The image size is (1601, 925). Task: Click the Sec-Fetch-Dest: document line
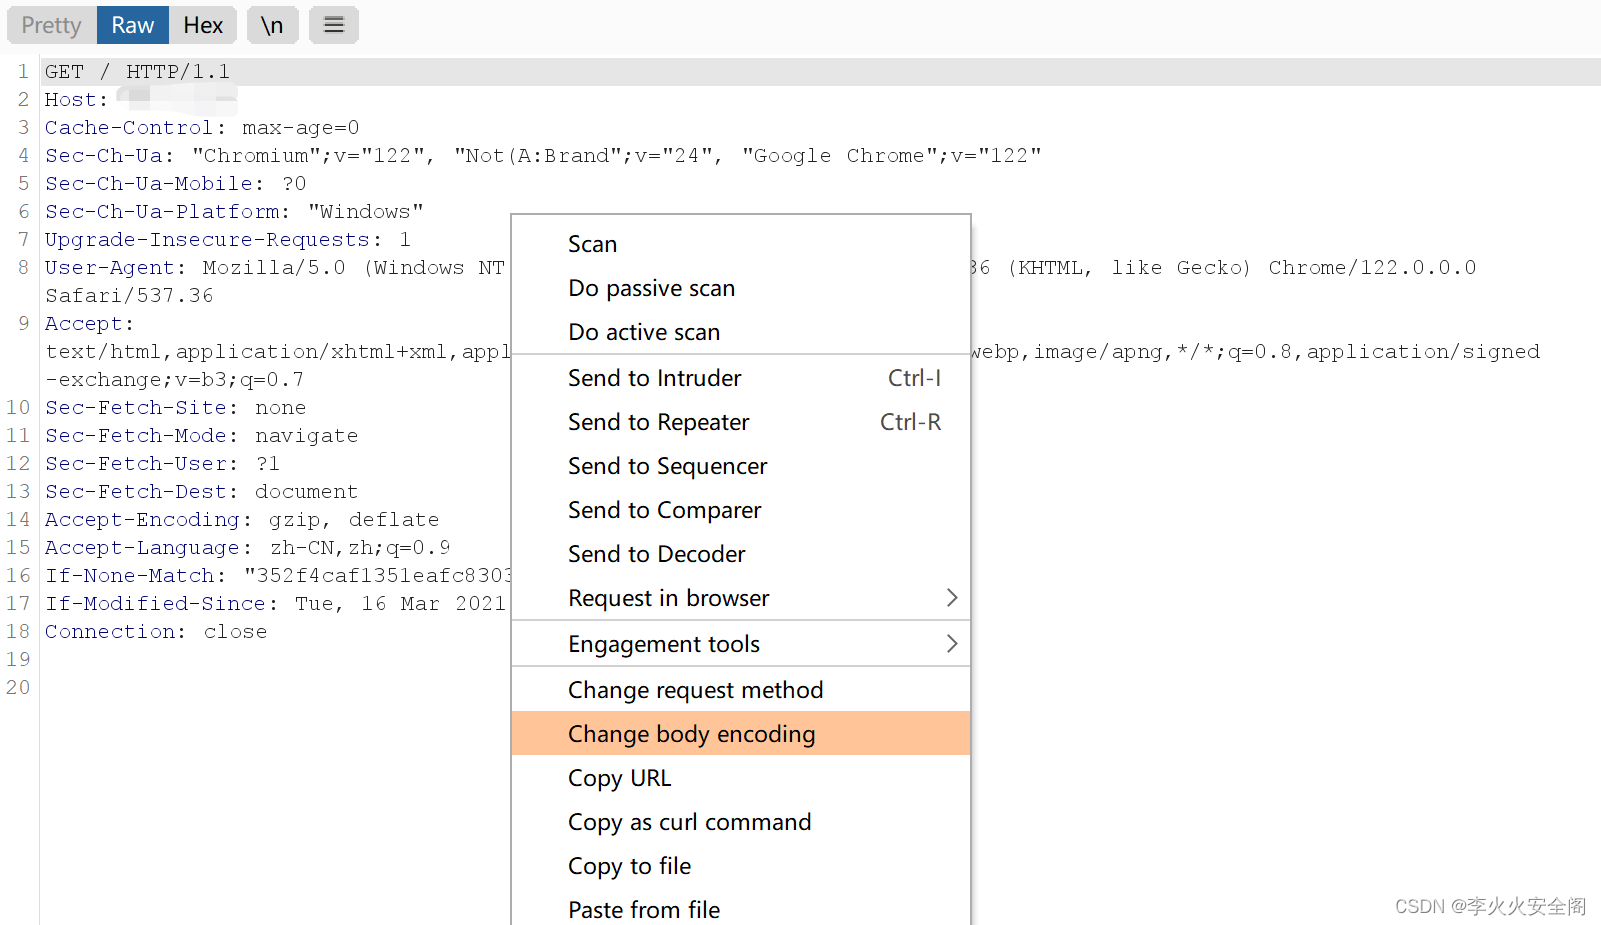click(201, 492)
